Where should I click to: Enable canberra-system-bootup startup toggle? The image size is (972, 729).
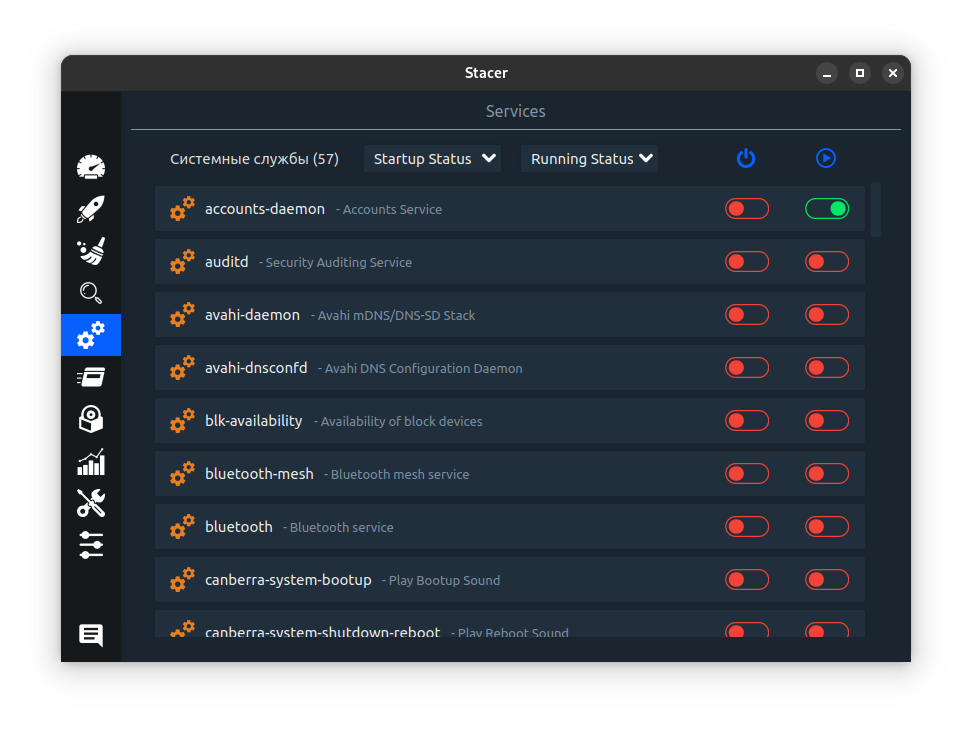tap(747, 580)
